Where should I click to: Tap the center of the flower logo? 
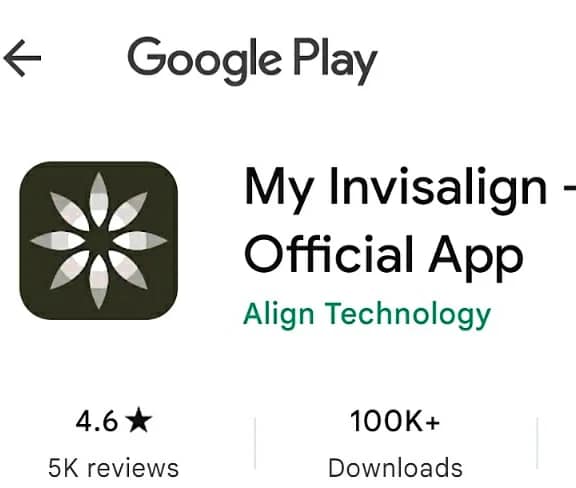point(98,241)
